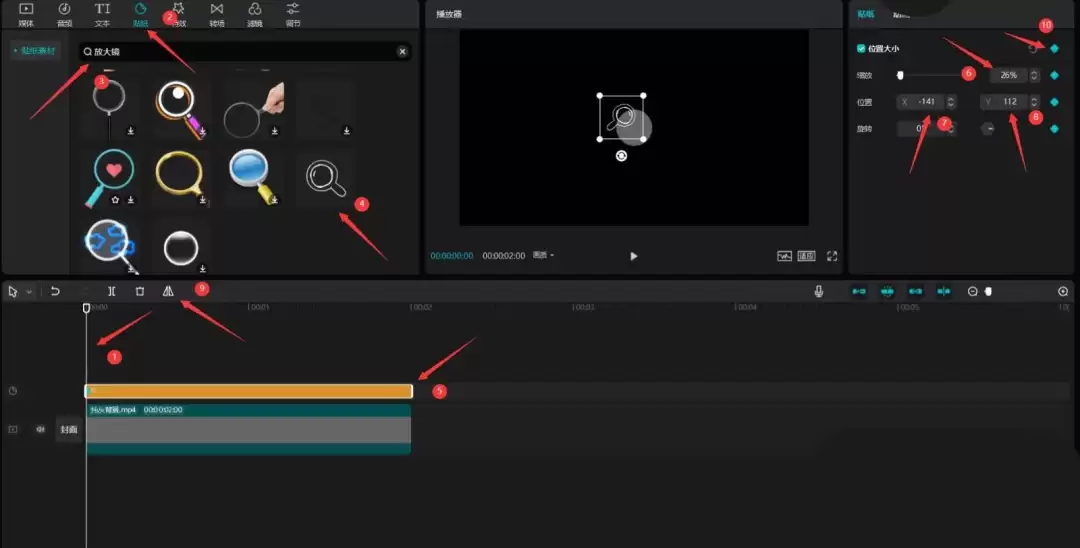Image resolution: width=1080 pixels, height=548 pixels.
Task: Switch to the 转场 transitions tab
Action: (217, 14)
